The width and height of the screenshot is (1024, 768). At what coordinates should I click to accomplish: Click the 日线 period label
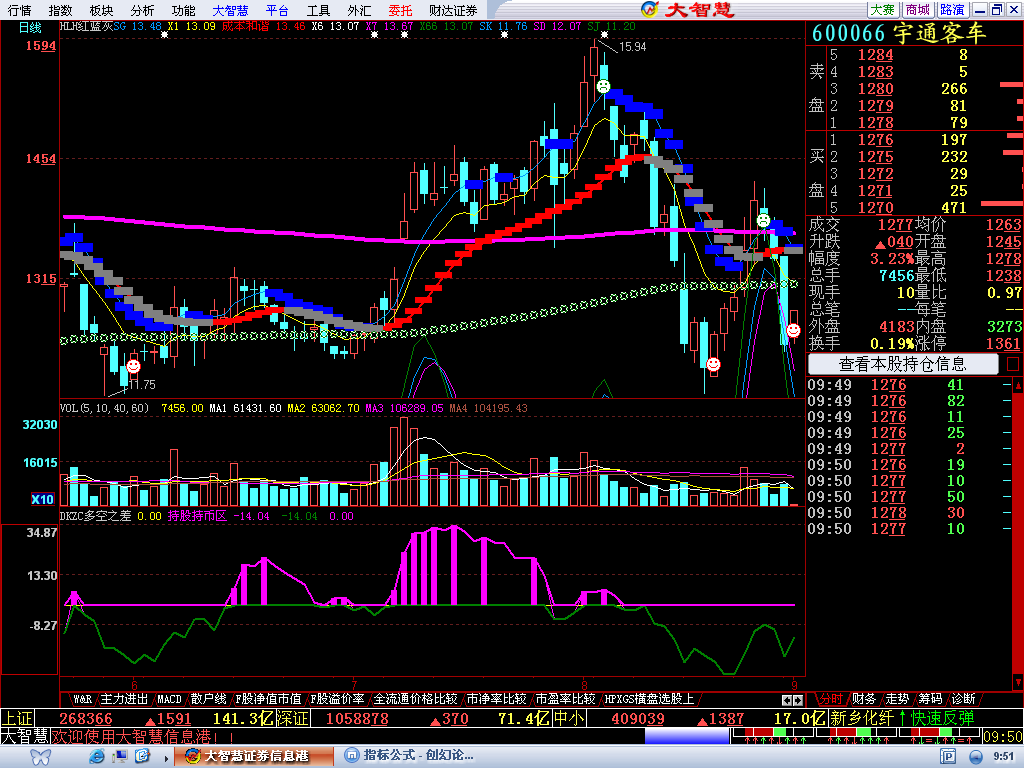tap(29, 27)
